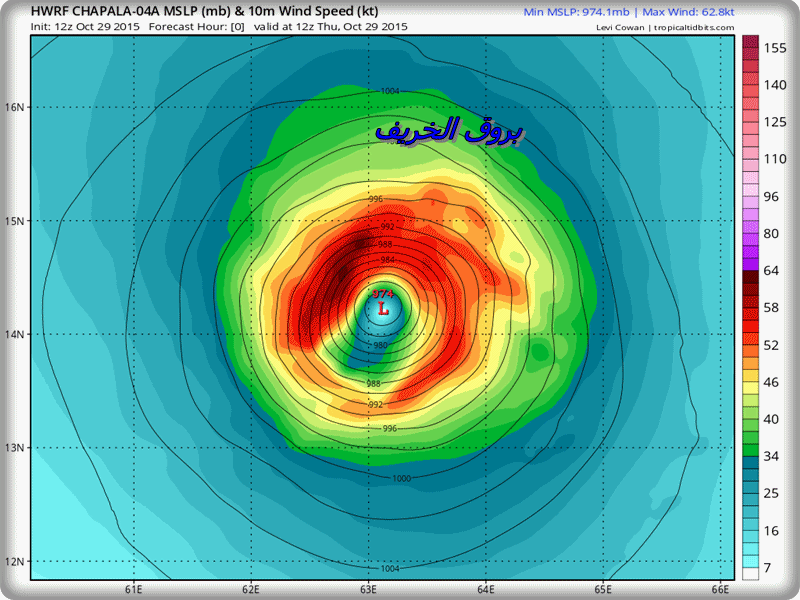800x600 pixels.
Task: Select the 66E longitude axis label
Action: (720, 590)
